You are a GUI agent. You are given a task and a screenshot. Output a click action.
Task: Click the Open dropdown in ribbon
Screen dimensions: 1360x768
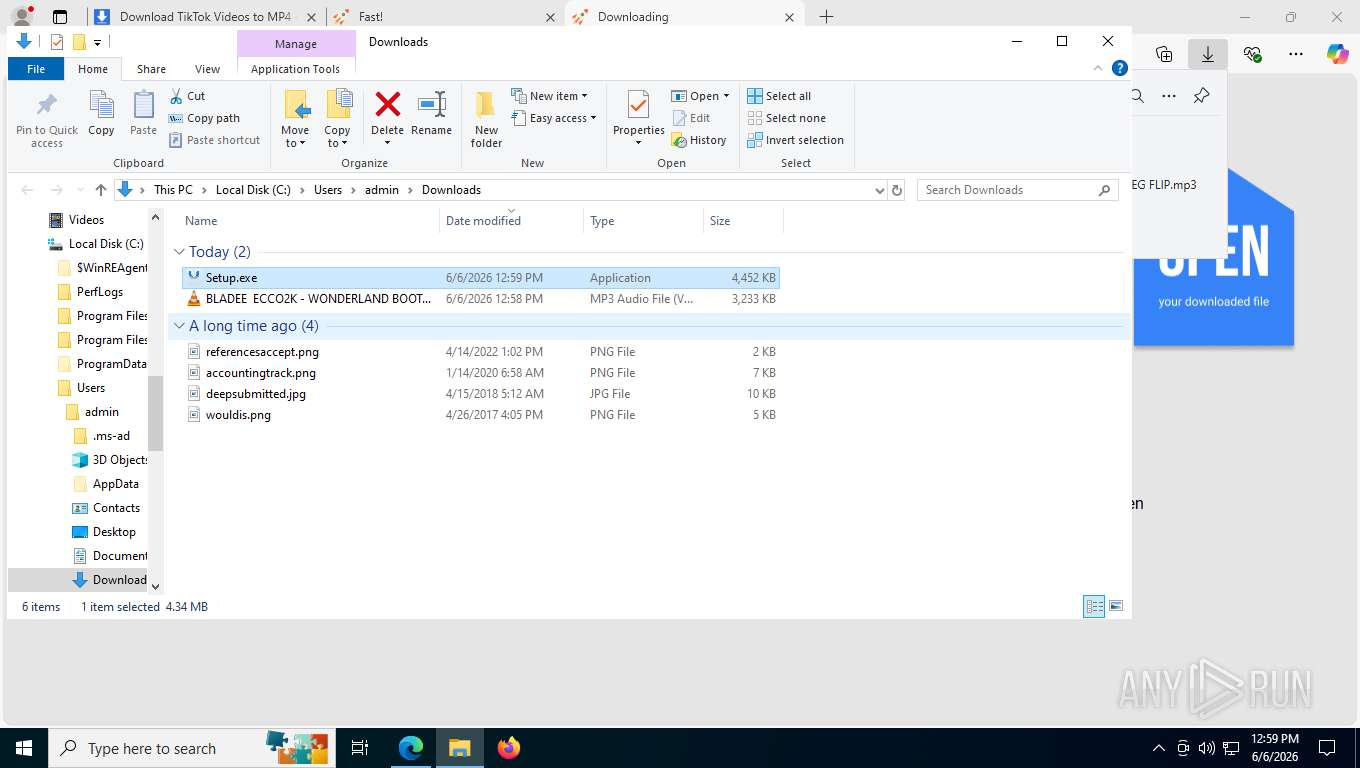point(701,96)
